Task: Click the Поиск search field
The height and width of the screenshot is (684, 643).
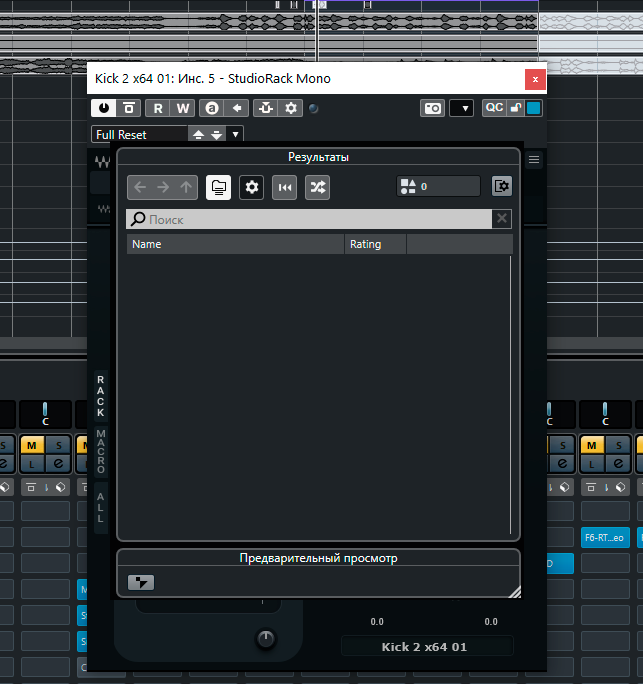Action: pos(309,219)
